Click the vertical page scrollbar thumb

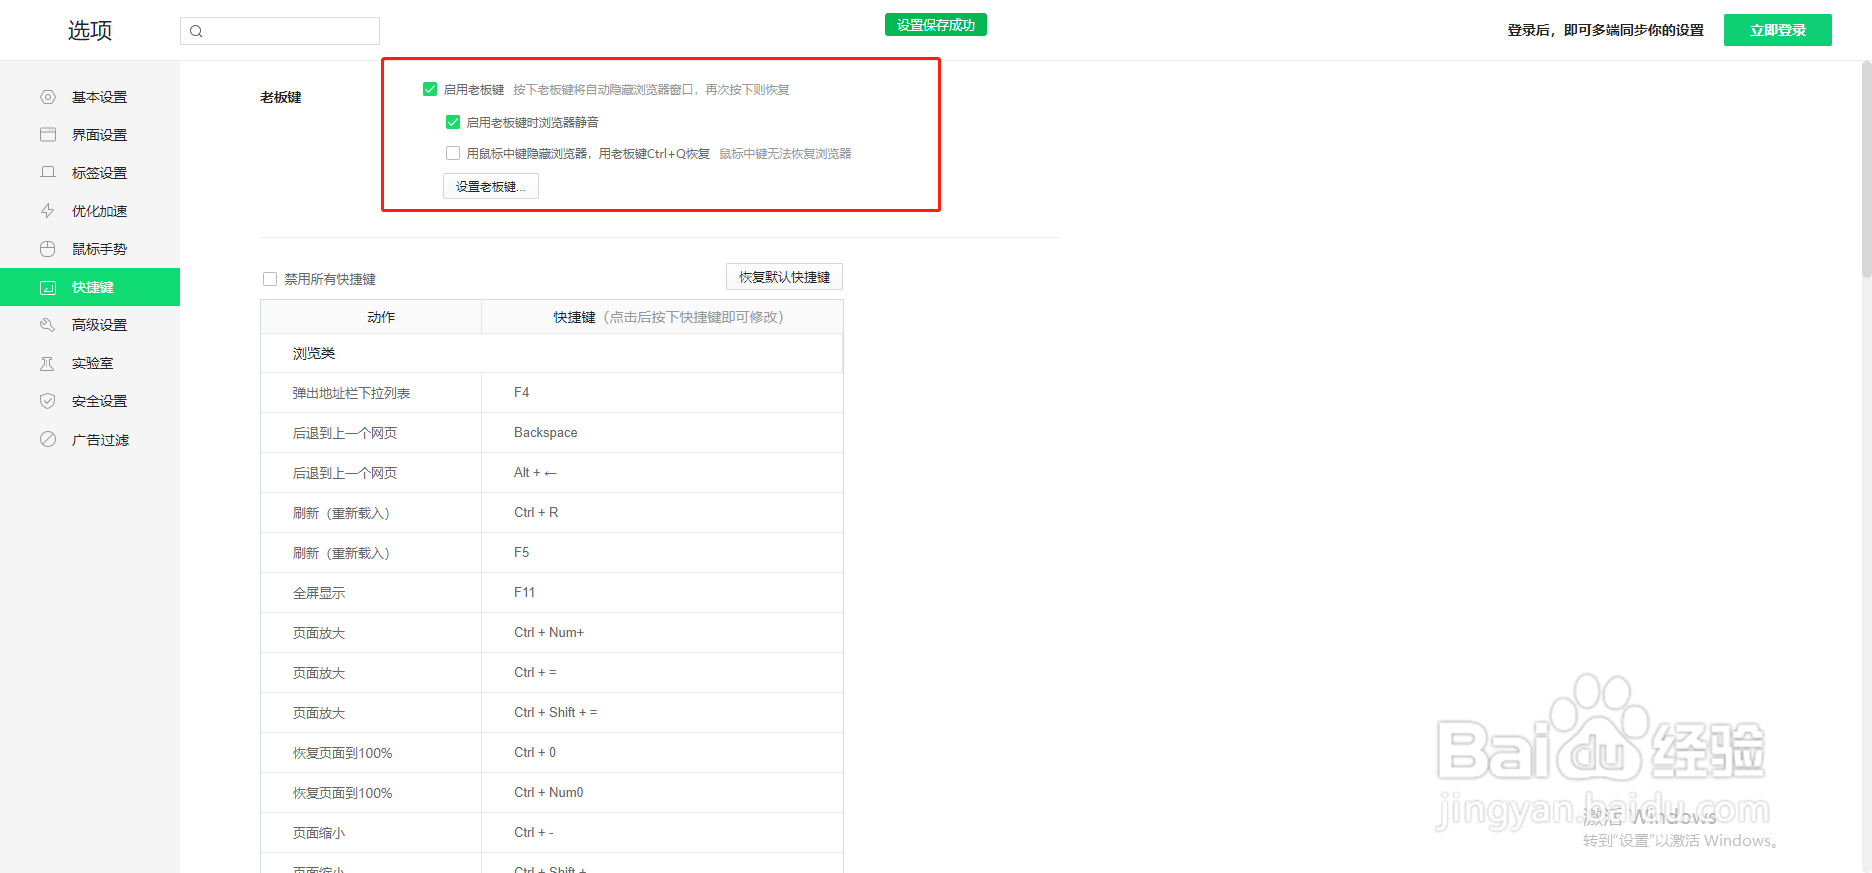pyautogui.click(x=1866, y=170)
